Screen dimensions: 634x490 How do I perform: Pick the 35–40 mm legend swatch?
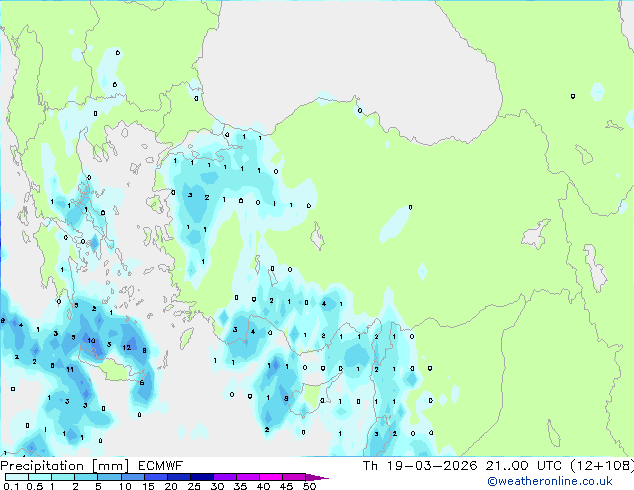tap(248, 477)
